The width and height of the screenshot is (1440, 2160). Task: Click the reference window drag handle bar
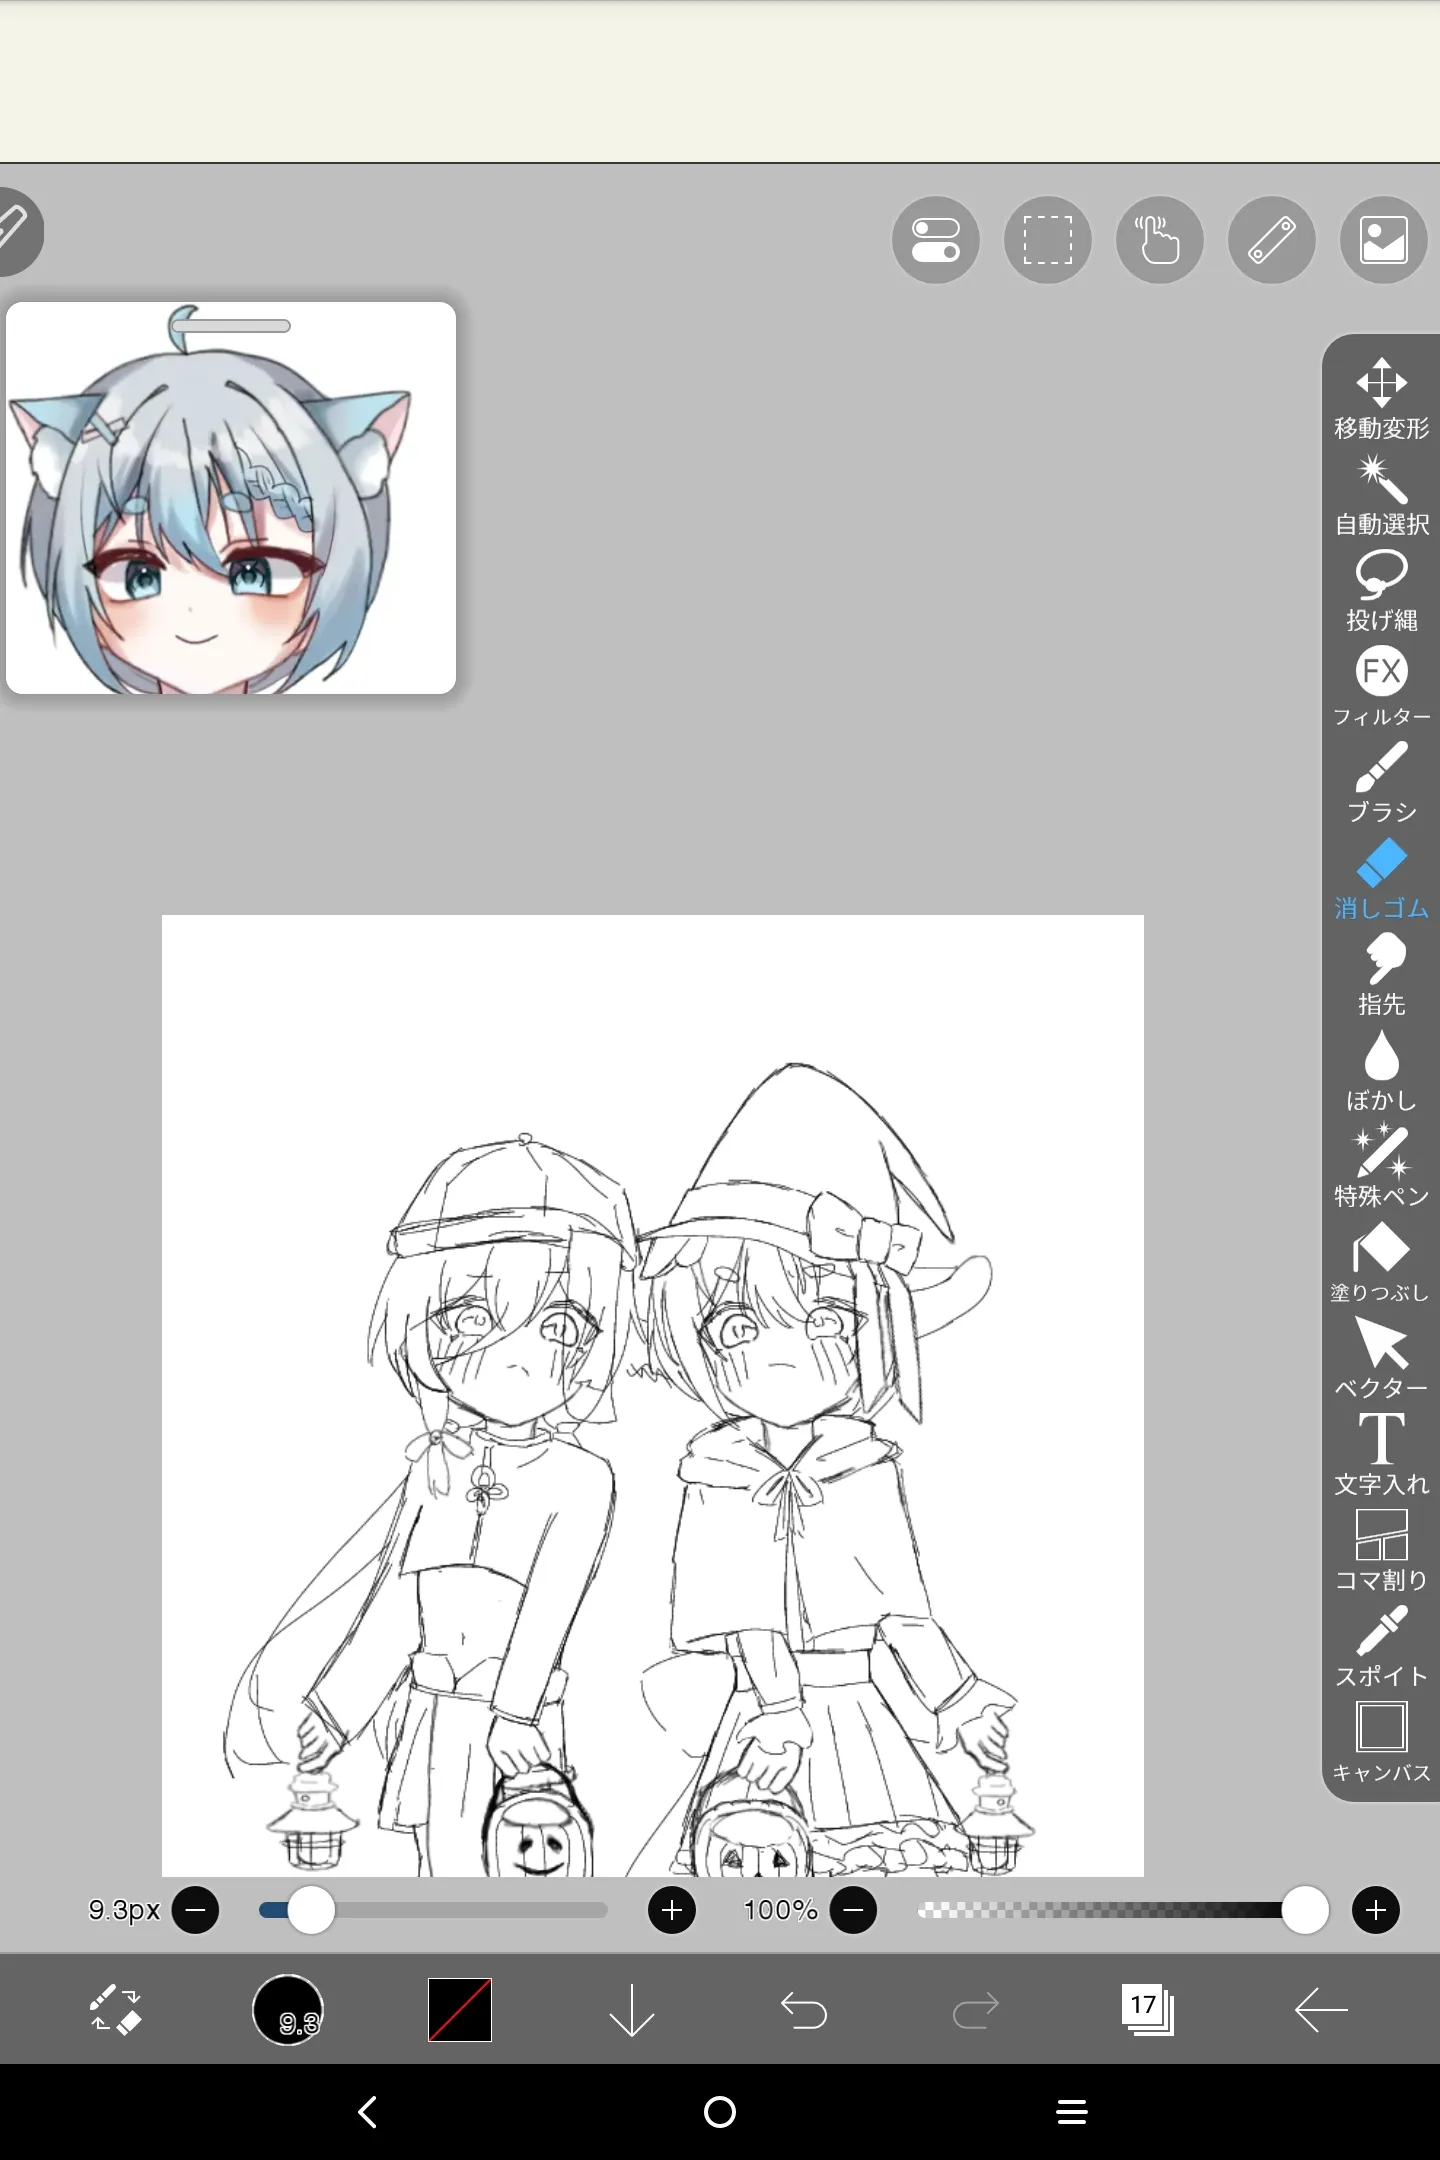coord(232,326)
